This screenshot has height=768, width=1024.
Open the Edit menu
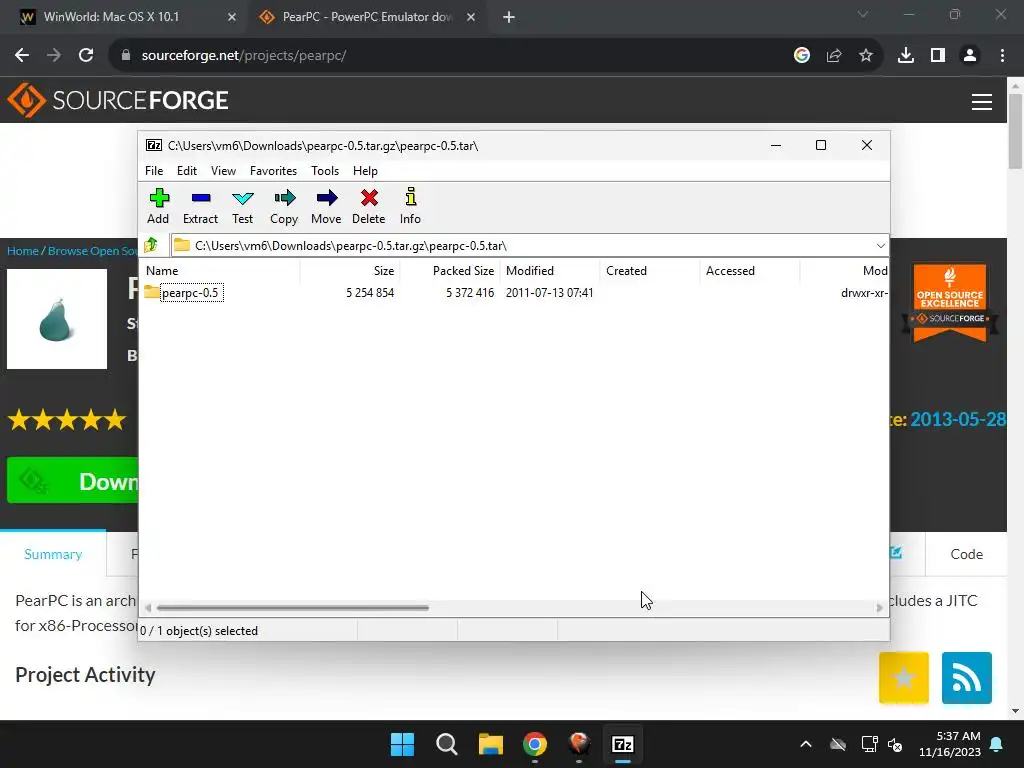click(187, 170)
